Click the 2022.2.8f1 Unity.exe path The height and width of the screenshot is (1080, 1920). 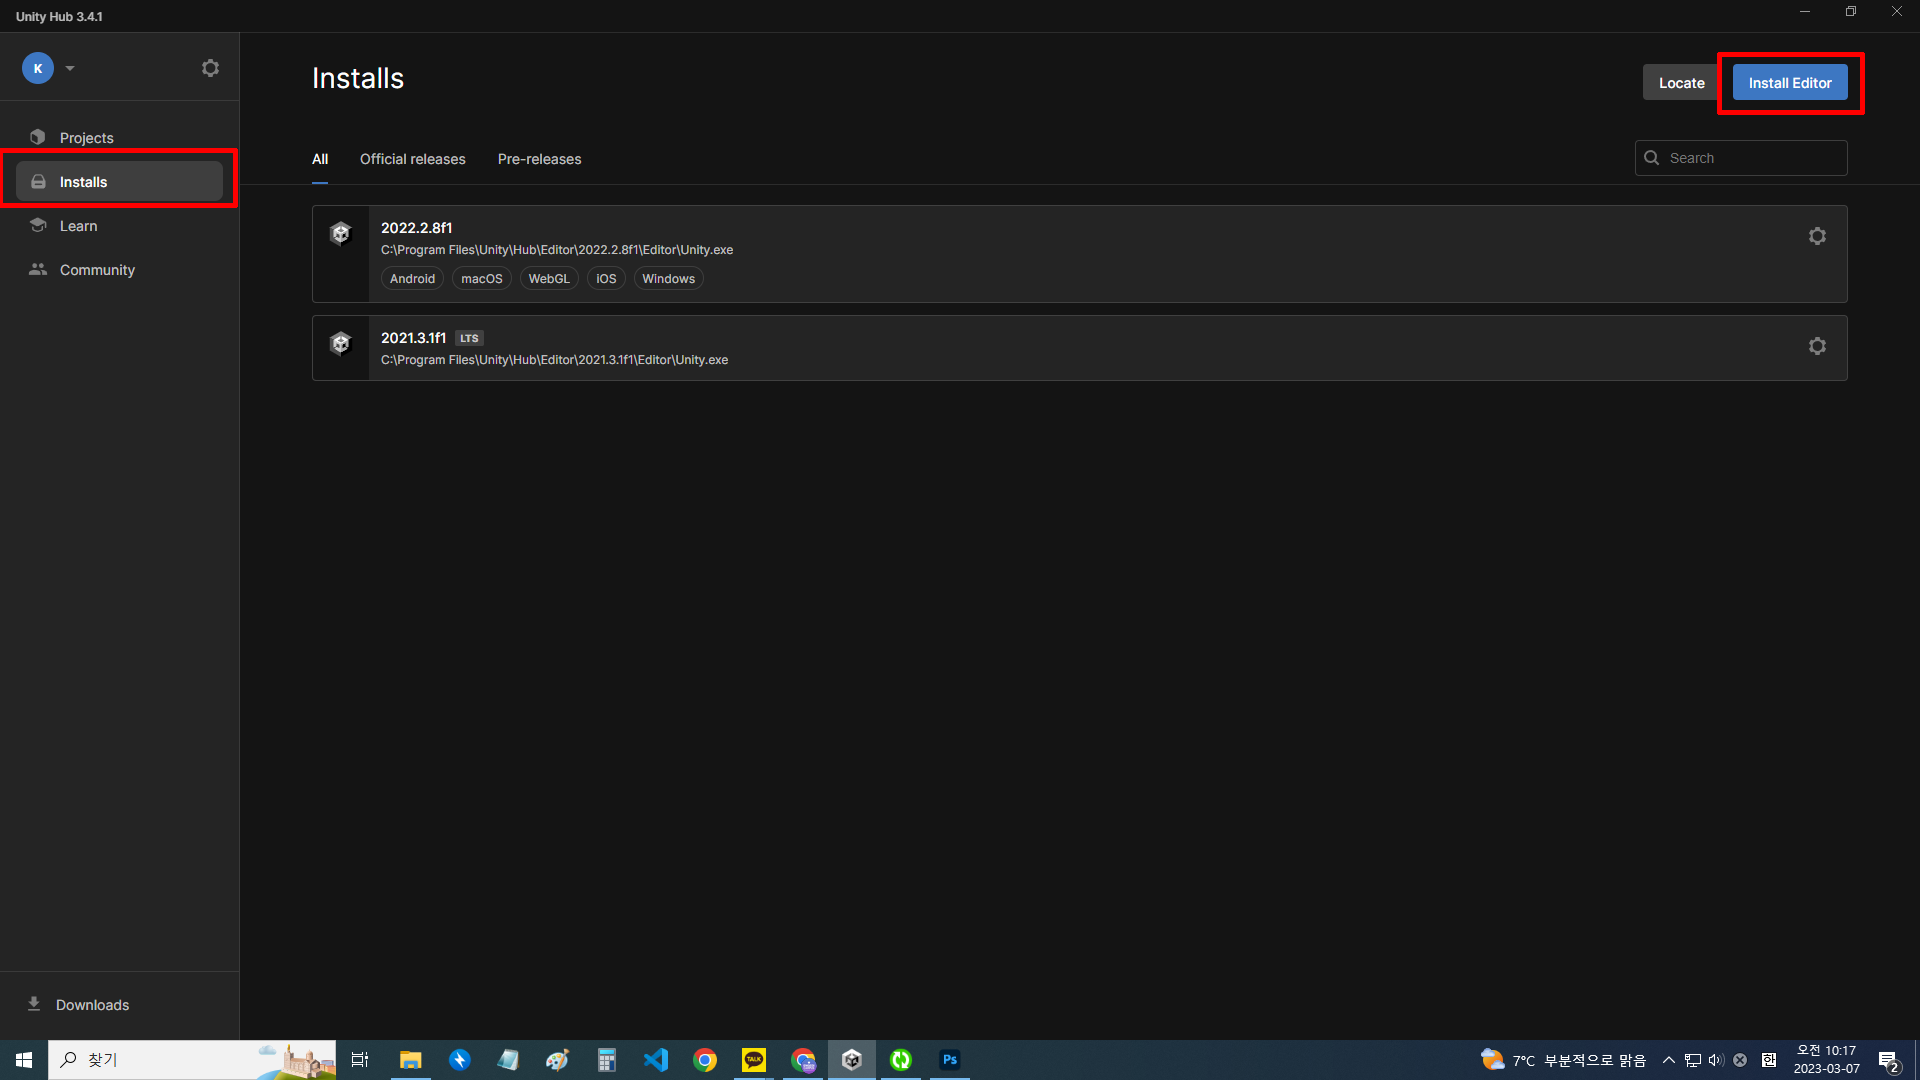click(557, 250)
